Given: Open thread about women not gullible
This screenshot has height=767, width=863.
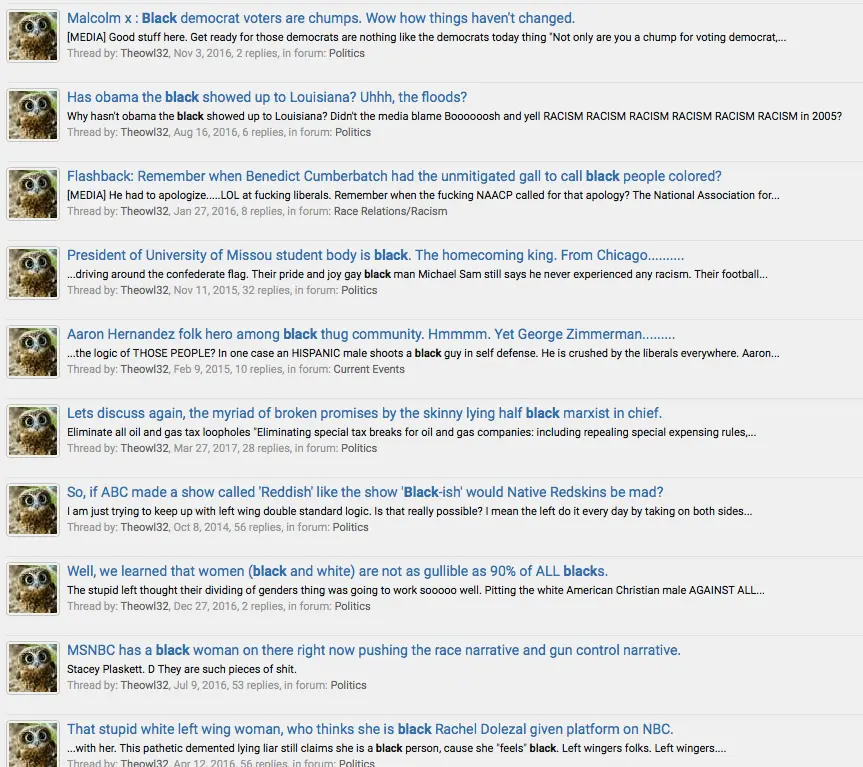Looking at the screenshot, I should tap(337, 571).
